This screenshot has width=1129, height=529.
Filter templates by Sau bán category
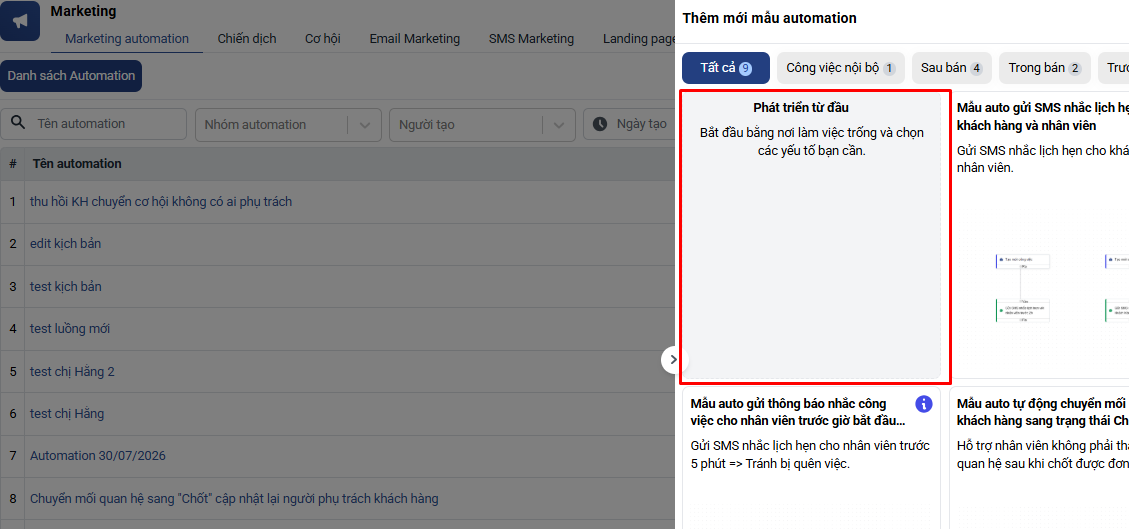click(x=952, y=68)
